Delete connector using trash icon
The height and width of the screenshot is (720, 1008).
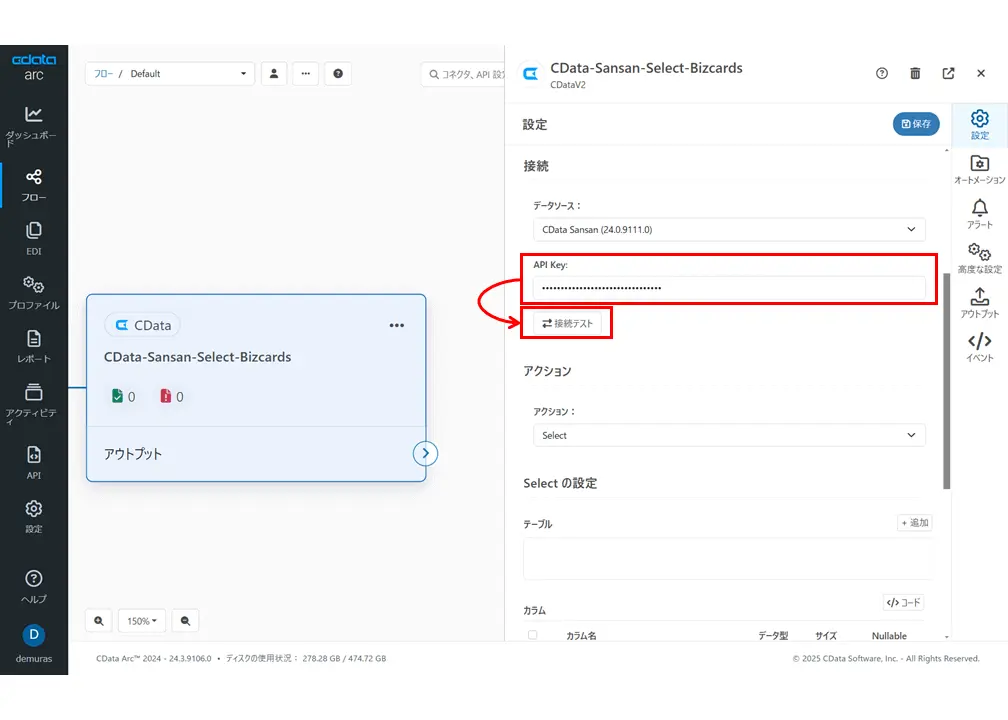point(915,73)
